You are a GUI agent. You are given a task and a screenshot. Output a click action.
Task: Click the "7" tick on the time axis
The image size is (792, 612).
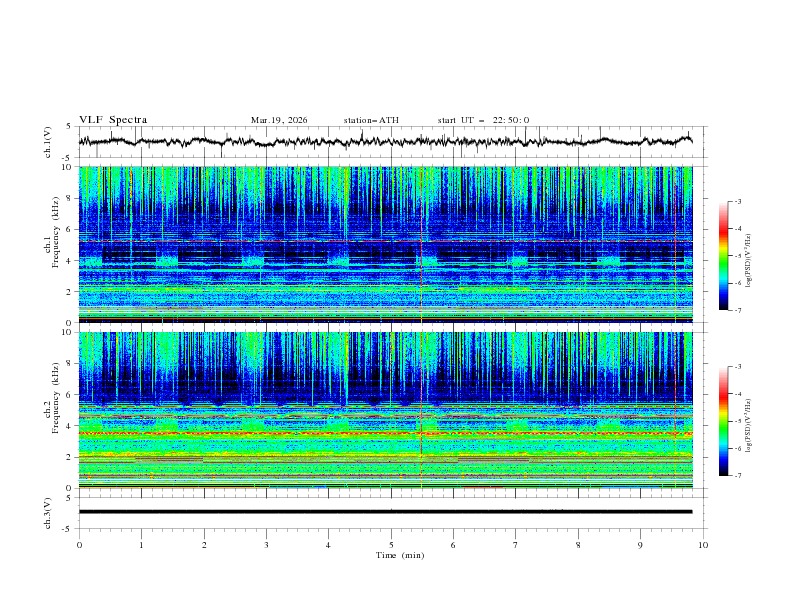coord(516,545)
